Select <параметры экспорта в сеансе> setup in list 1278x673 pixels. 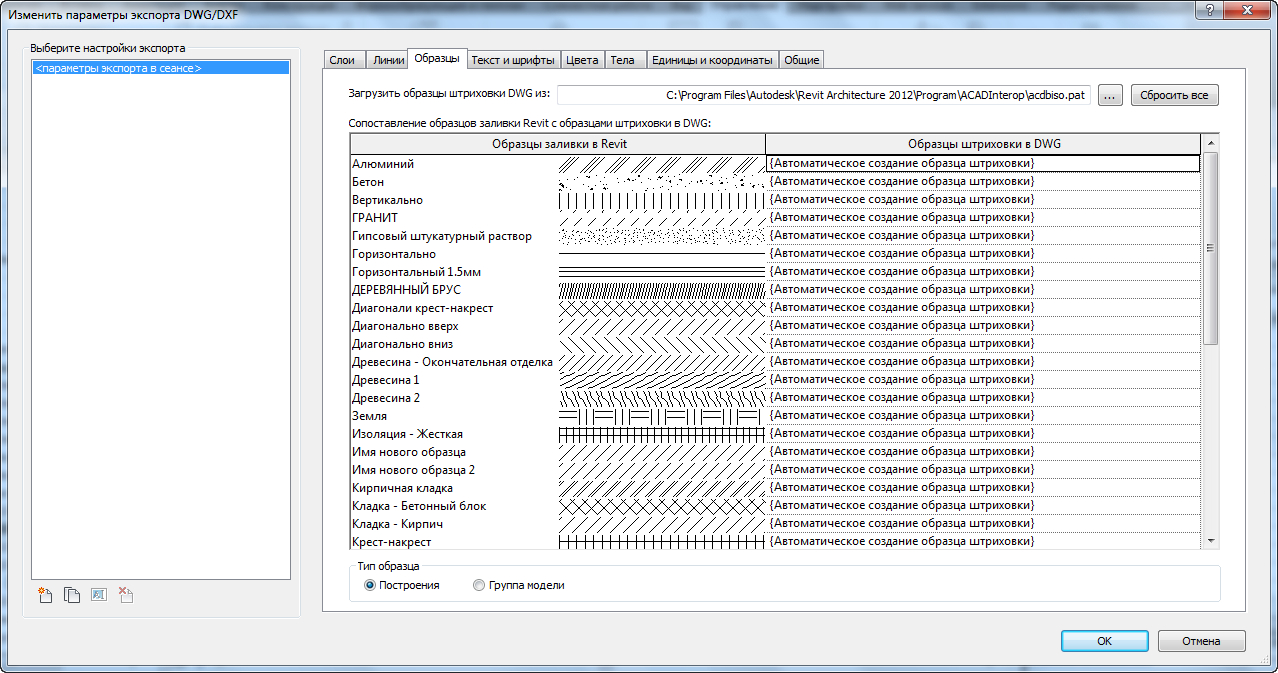160,68
